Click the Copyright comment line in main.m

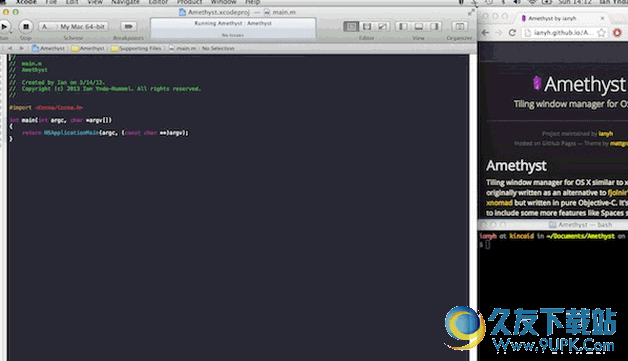[x=105, y=89]
